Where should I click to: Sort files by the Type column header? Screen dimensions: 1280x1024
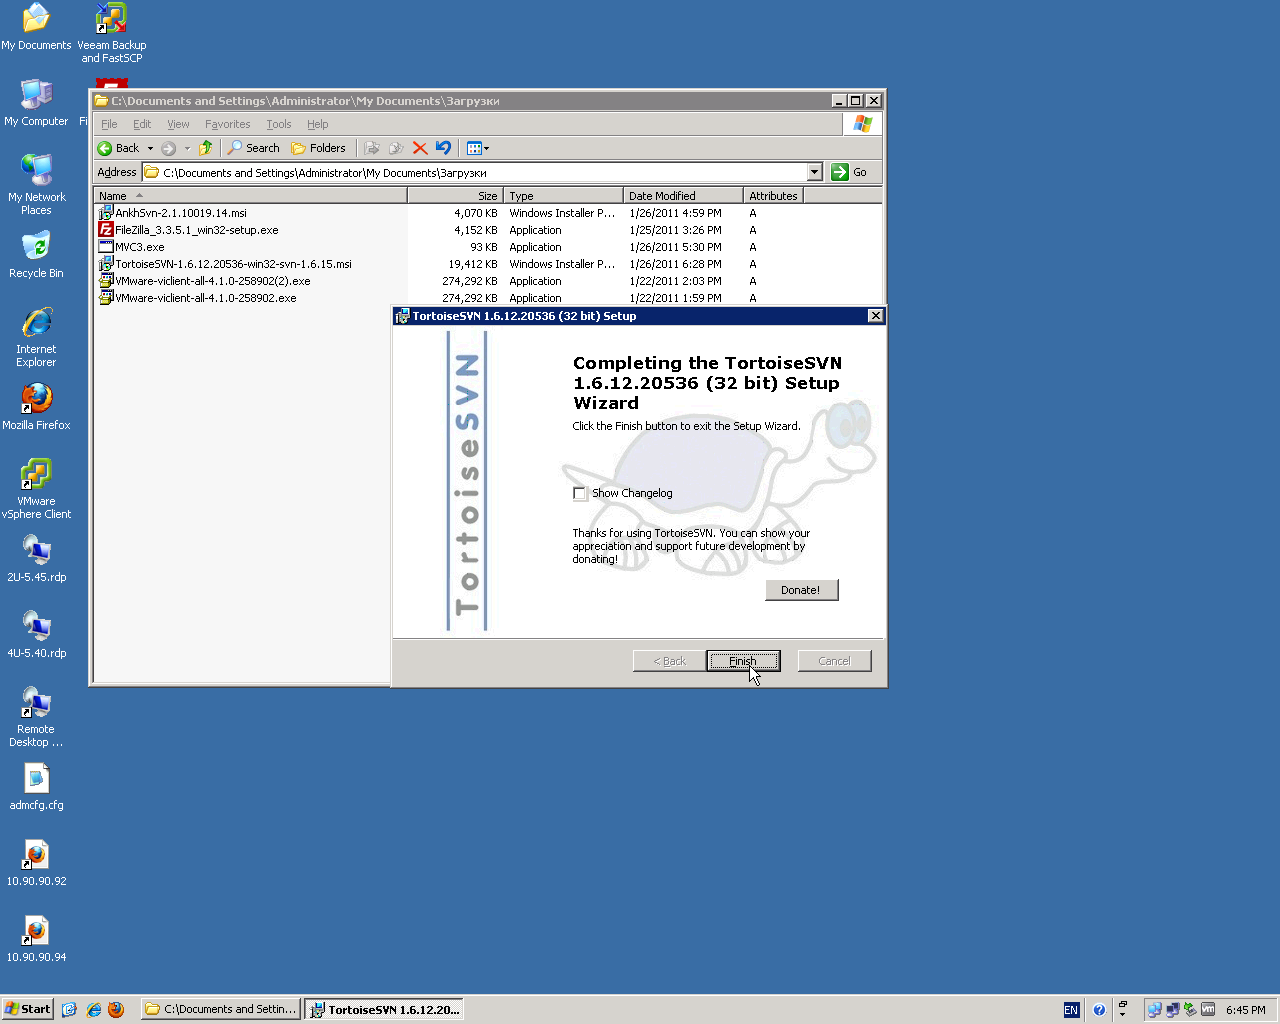coord(563,196)
